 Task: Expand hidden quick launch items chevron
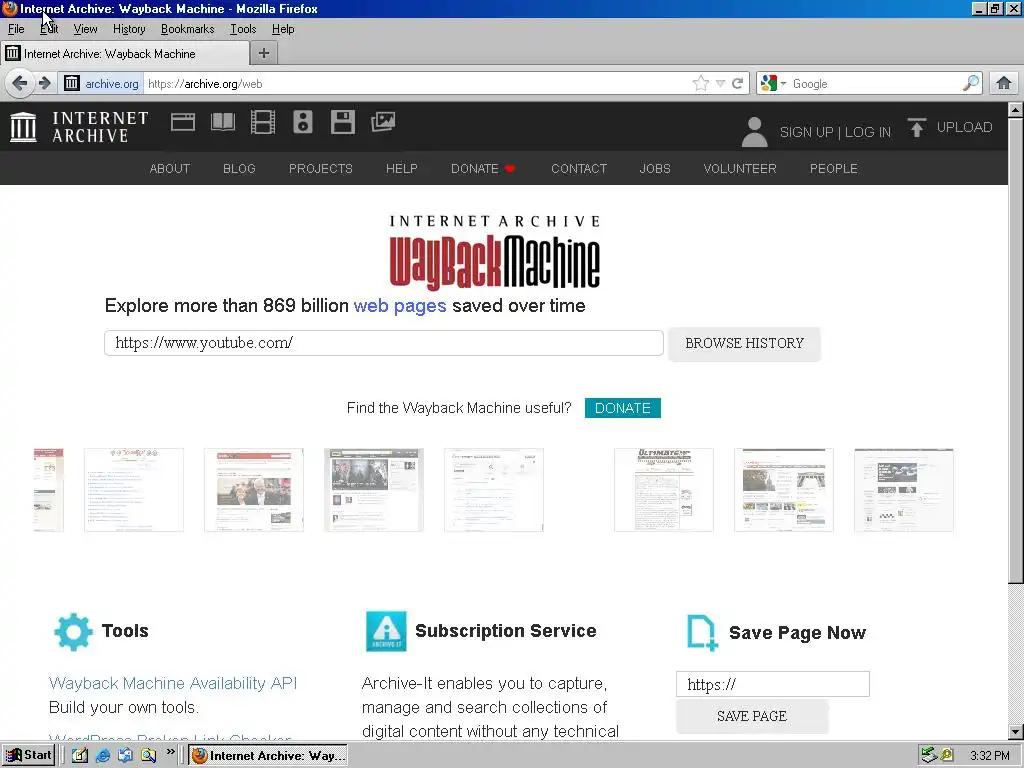170,752
